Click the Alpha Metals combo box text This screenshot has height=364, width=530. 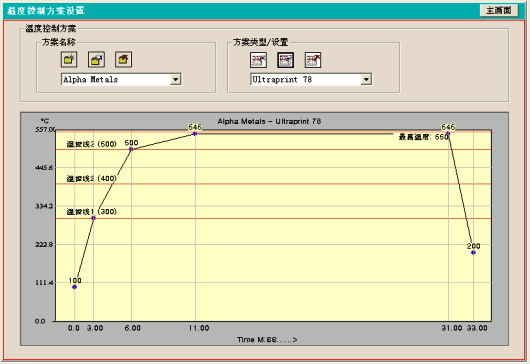click(x=91, y=79)
